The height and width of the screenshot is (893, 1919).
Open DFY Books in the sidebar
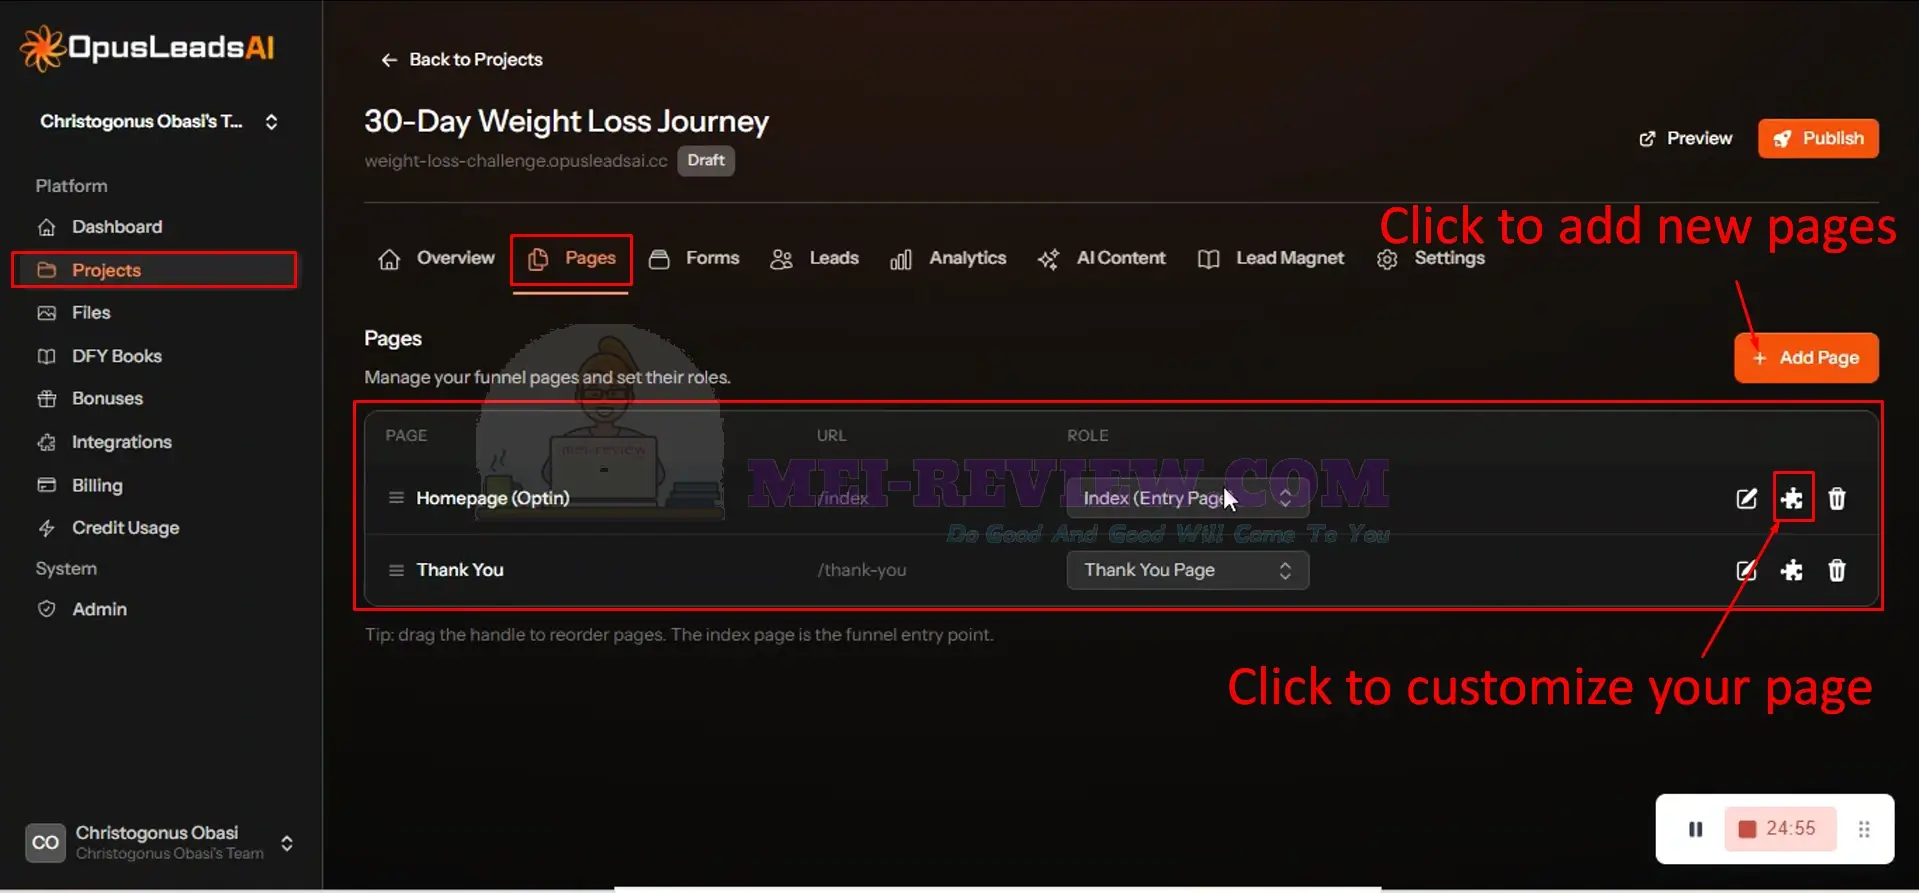click(x=116, y=356)
